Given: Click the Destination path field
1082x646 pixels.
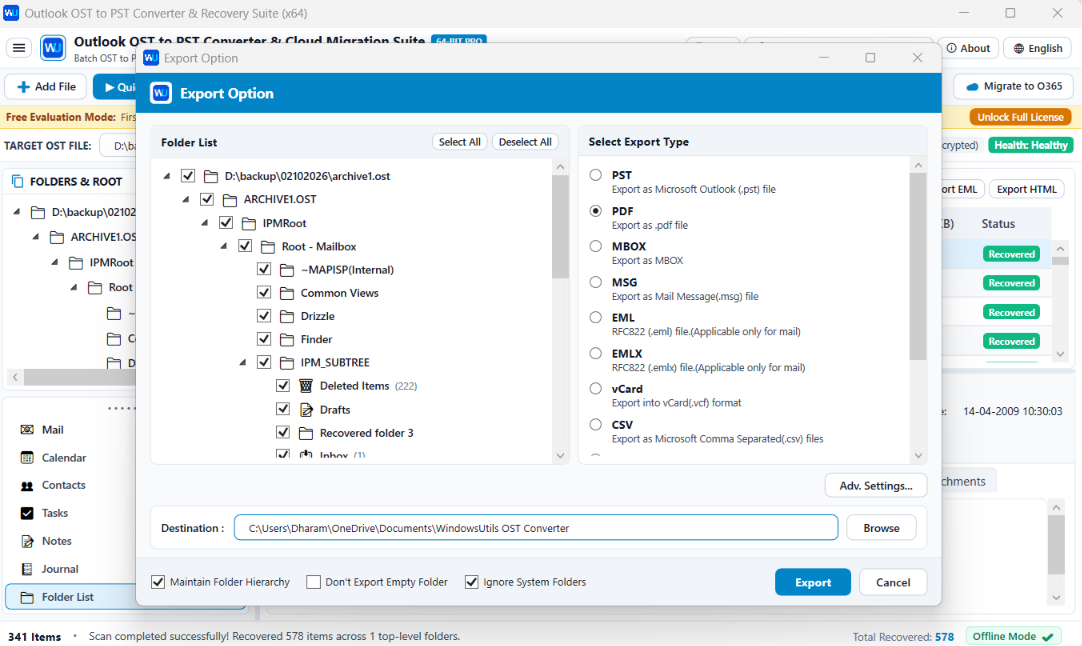Looking at the screenshot, I should click(536, 528).
